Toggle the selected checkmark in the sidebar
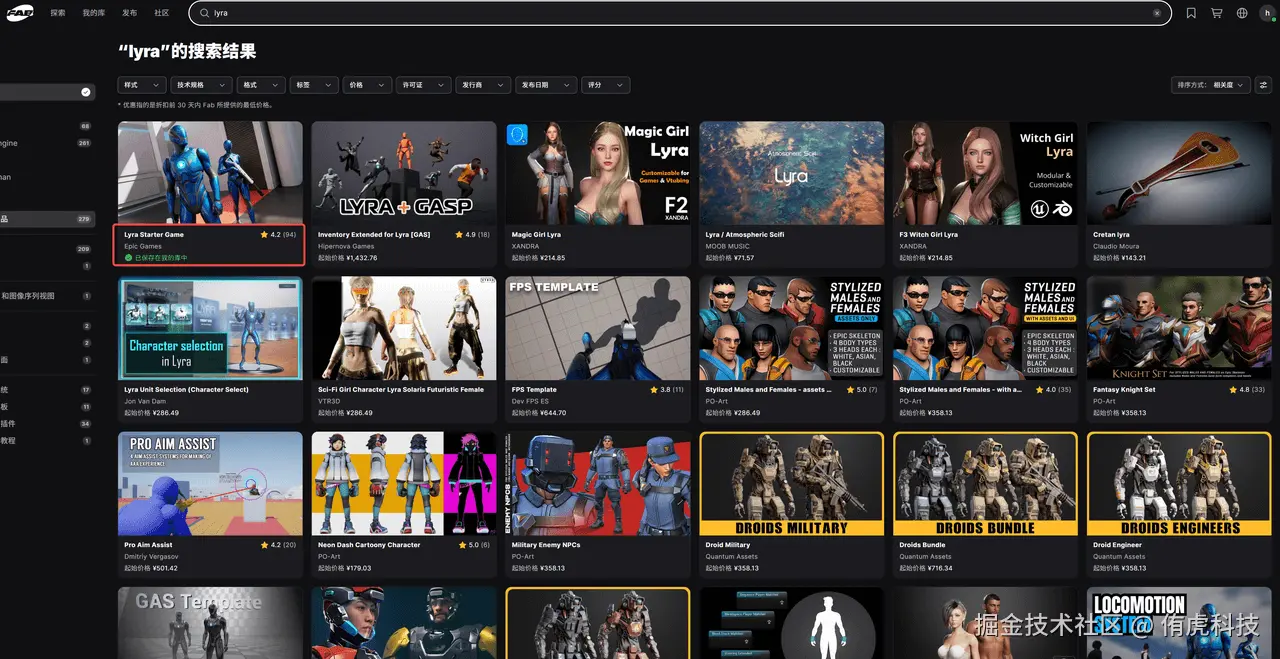The height and width of the screenshot is (659, 1280). (86, 92)
